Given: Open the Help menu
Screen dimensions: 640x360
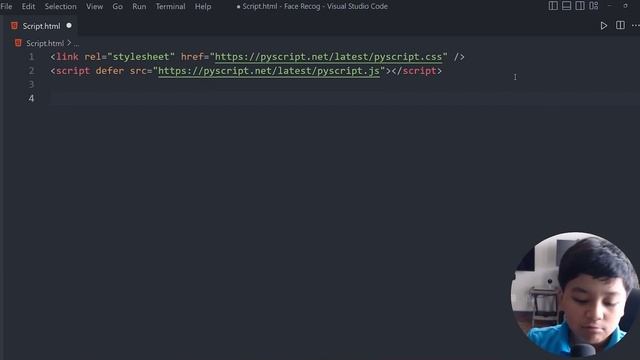Looking at the screenshot, I should [x=203, y=7].
